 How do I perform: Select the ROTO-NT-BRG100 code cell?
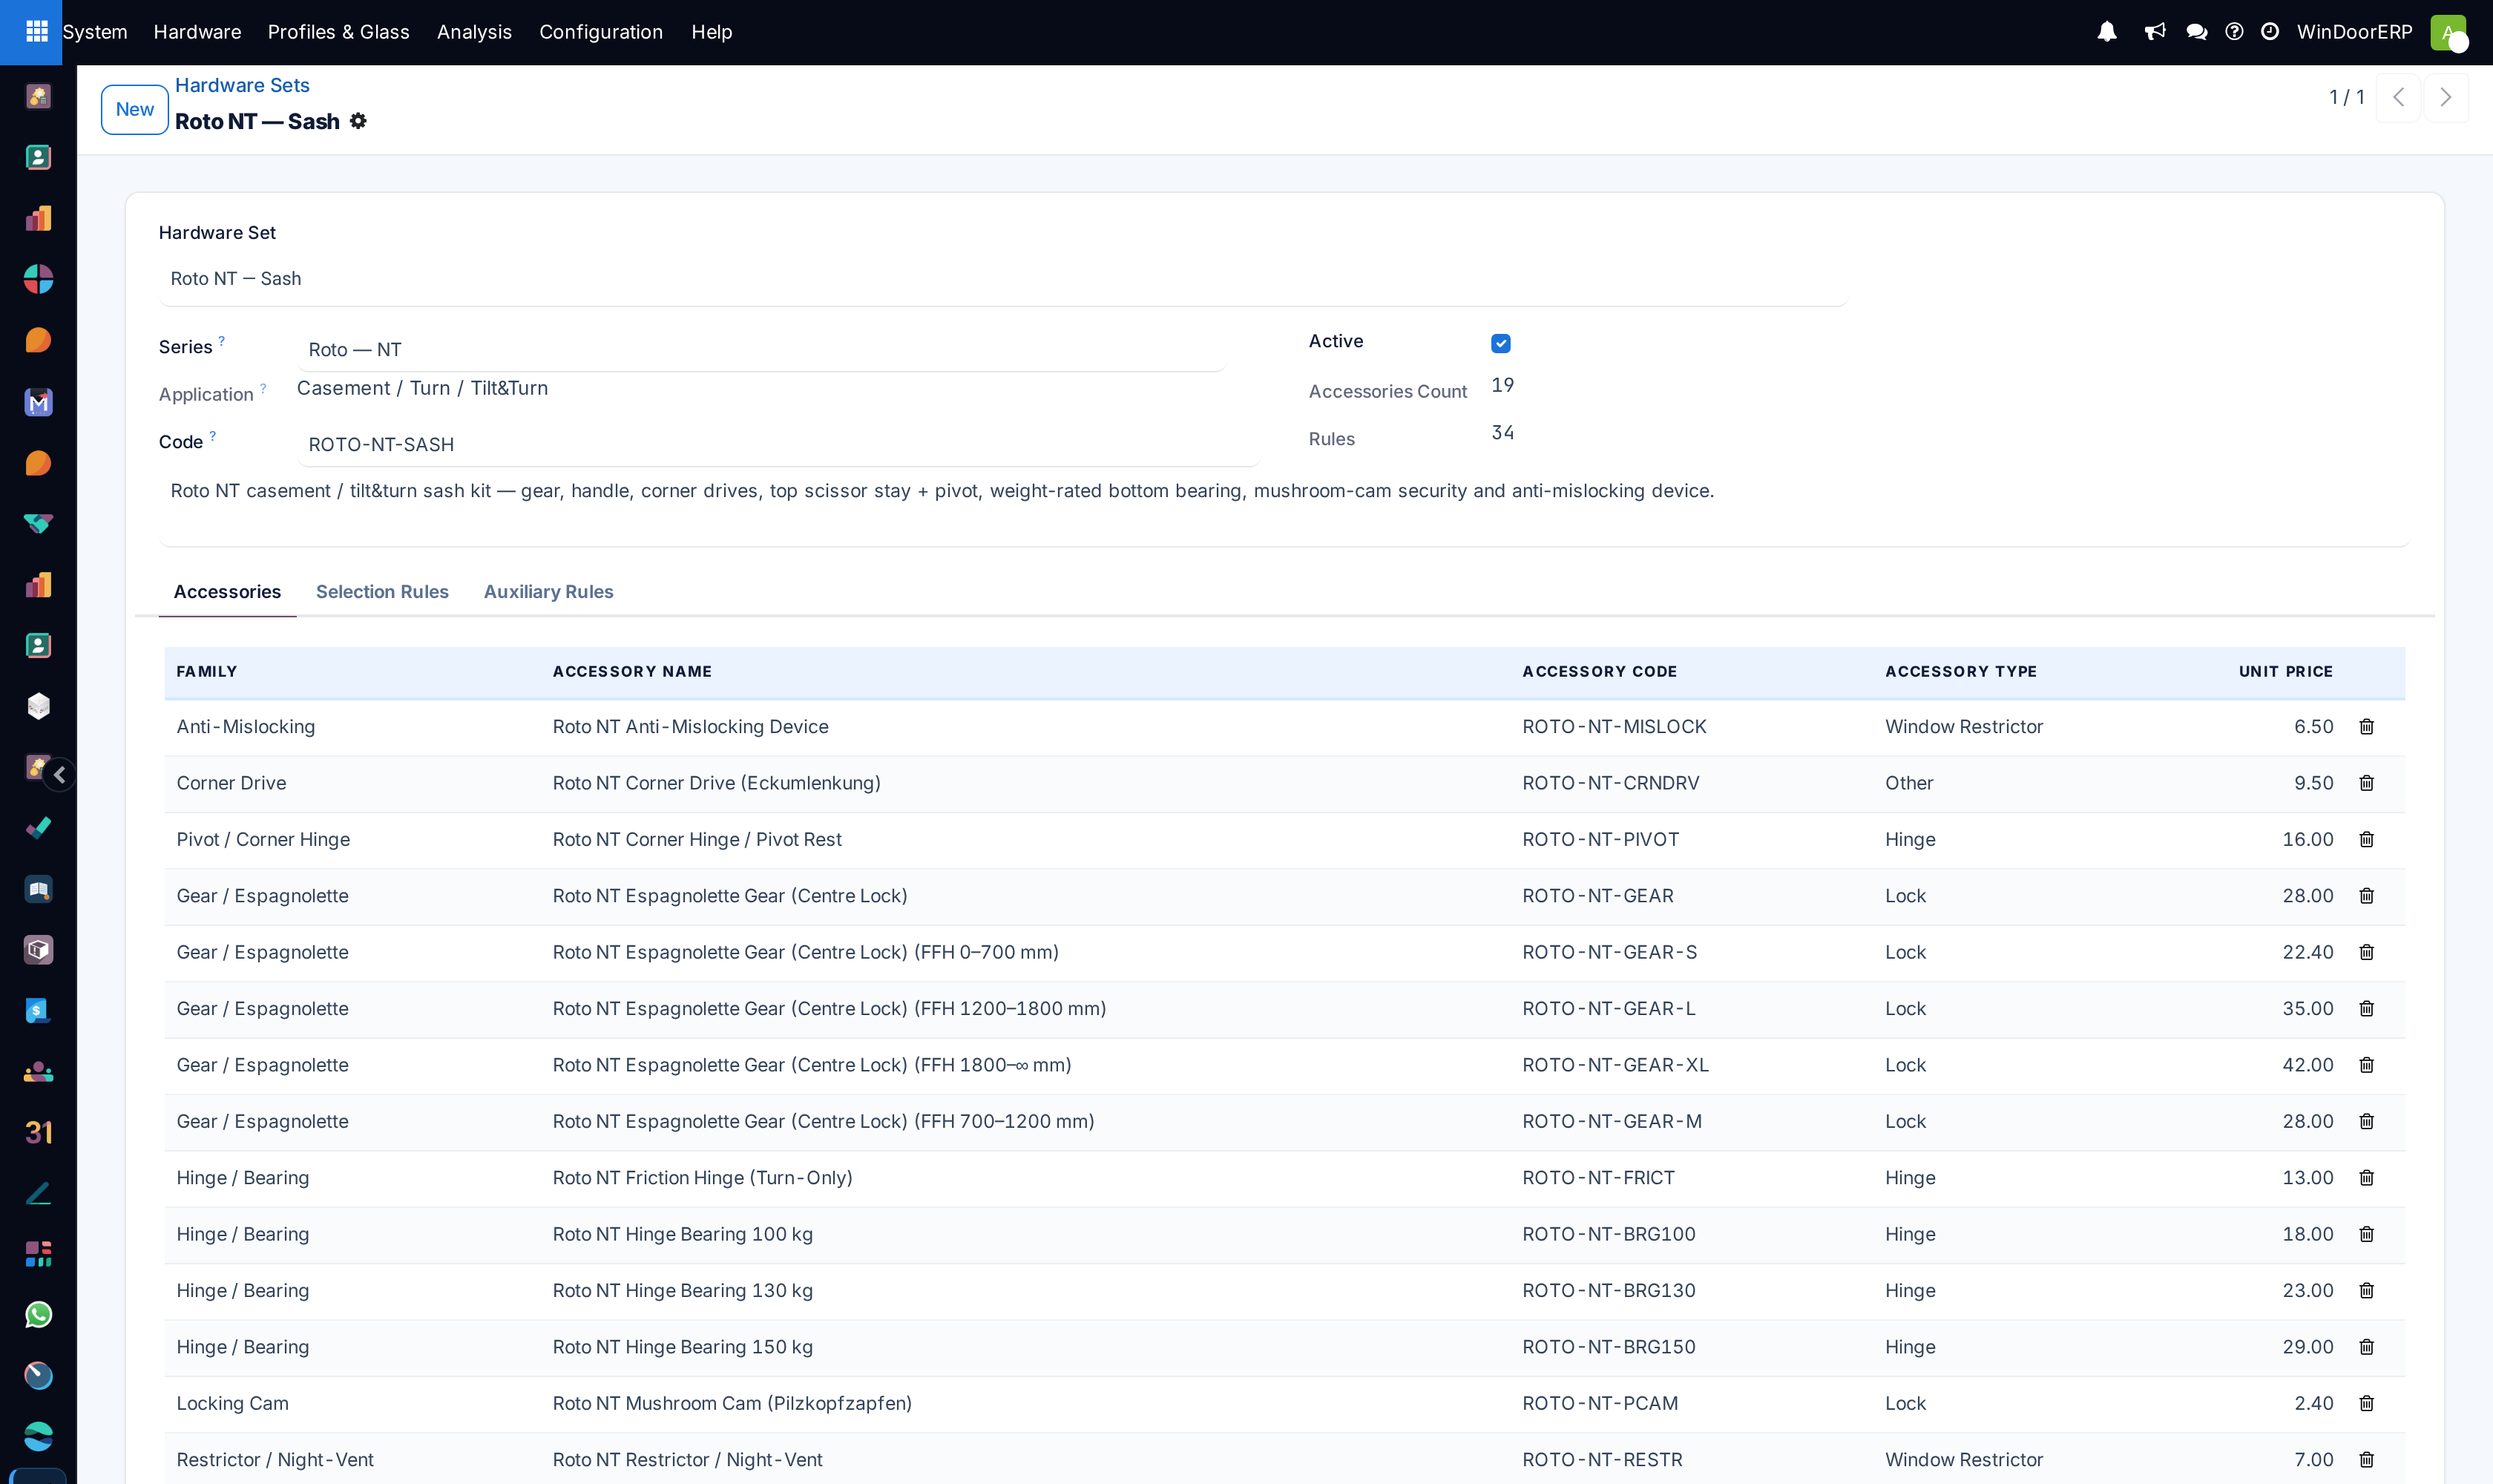point(1608,1234)
